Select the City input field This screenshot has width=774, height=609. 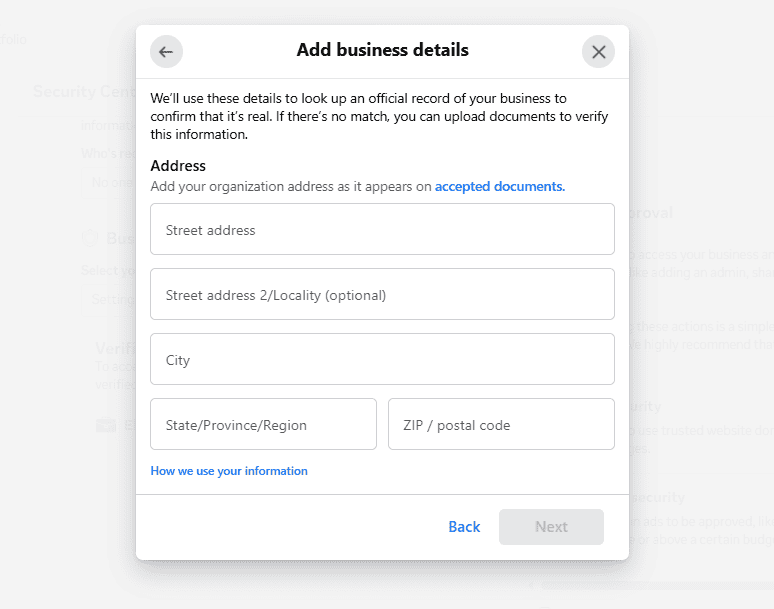pyautogui.click(x=382, y=360)
